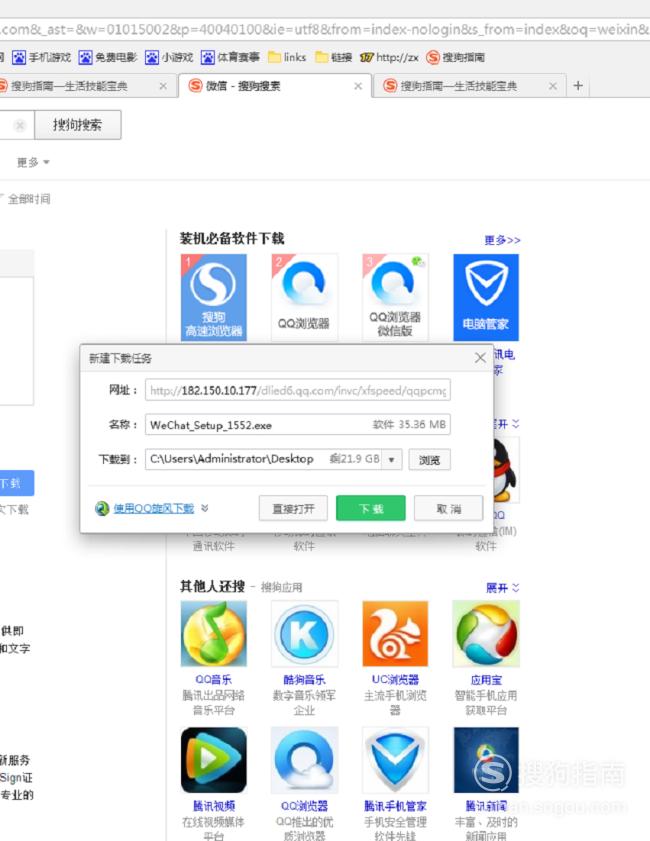Expand section via 开 link behind dialog
650x841 pixels.
(506, 424)
